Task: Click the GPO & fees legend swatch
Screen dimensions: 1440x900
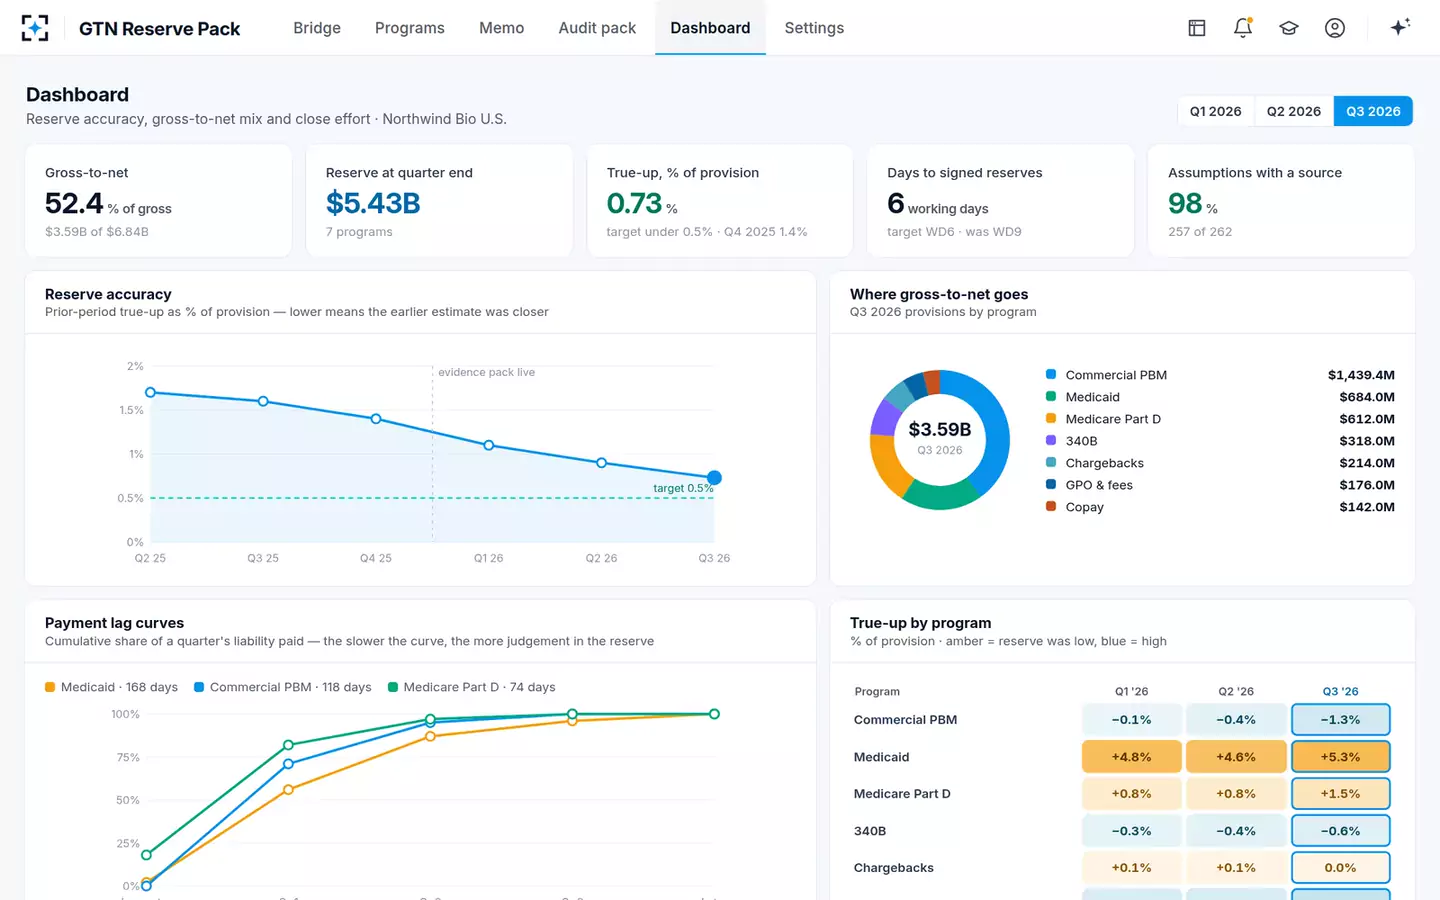Action: [x=1051, y=484]
